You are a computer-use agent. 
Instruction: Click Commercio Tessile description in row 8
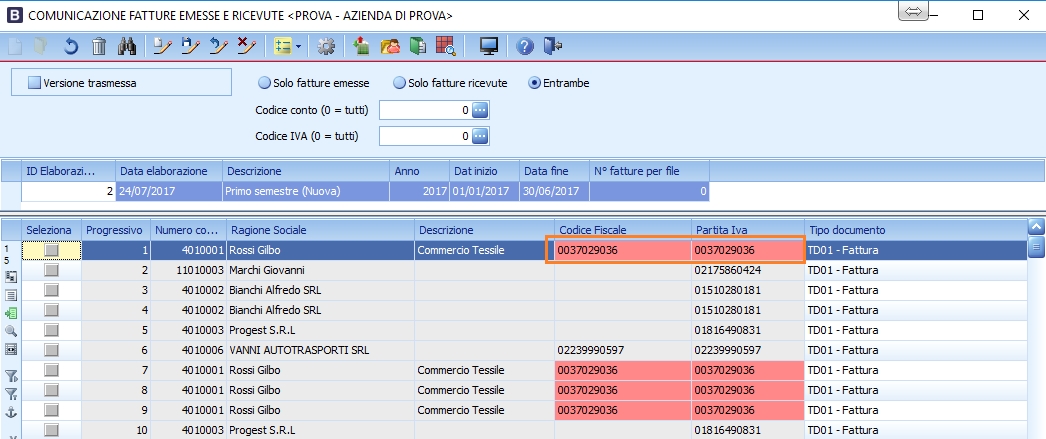(484, 390)
